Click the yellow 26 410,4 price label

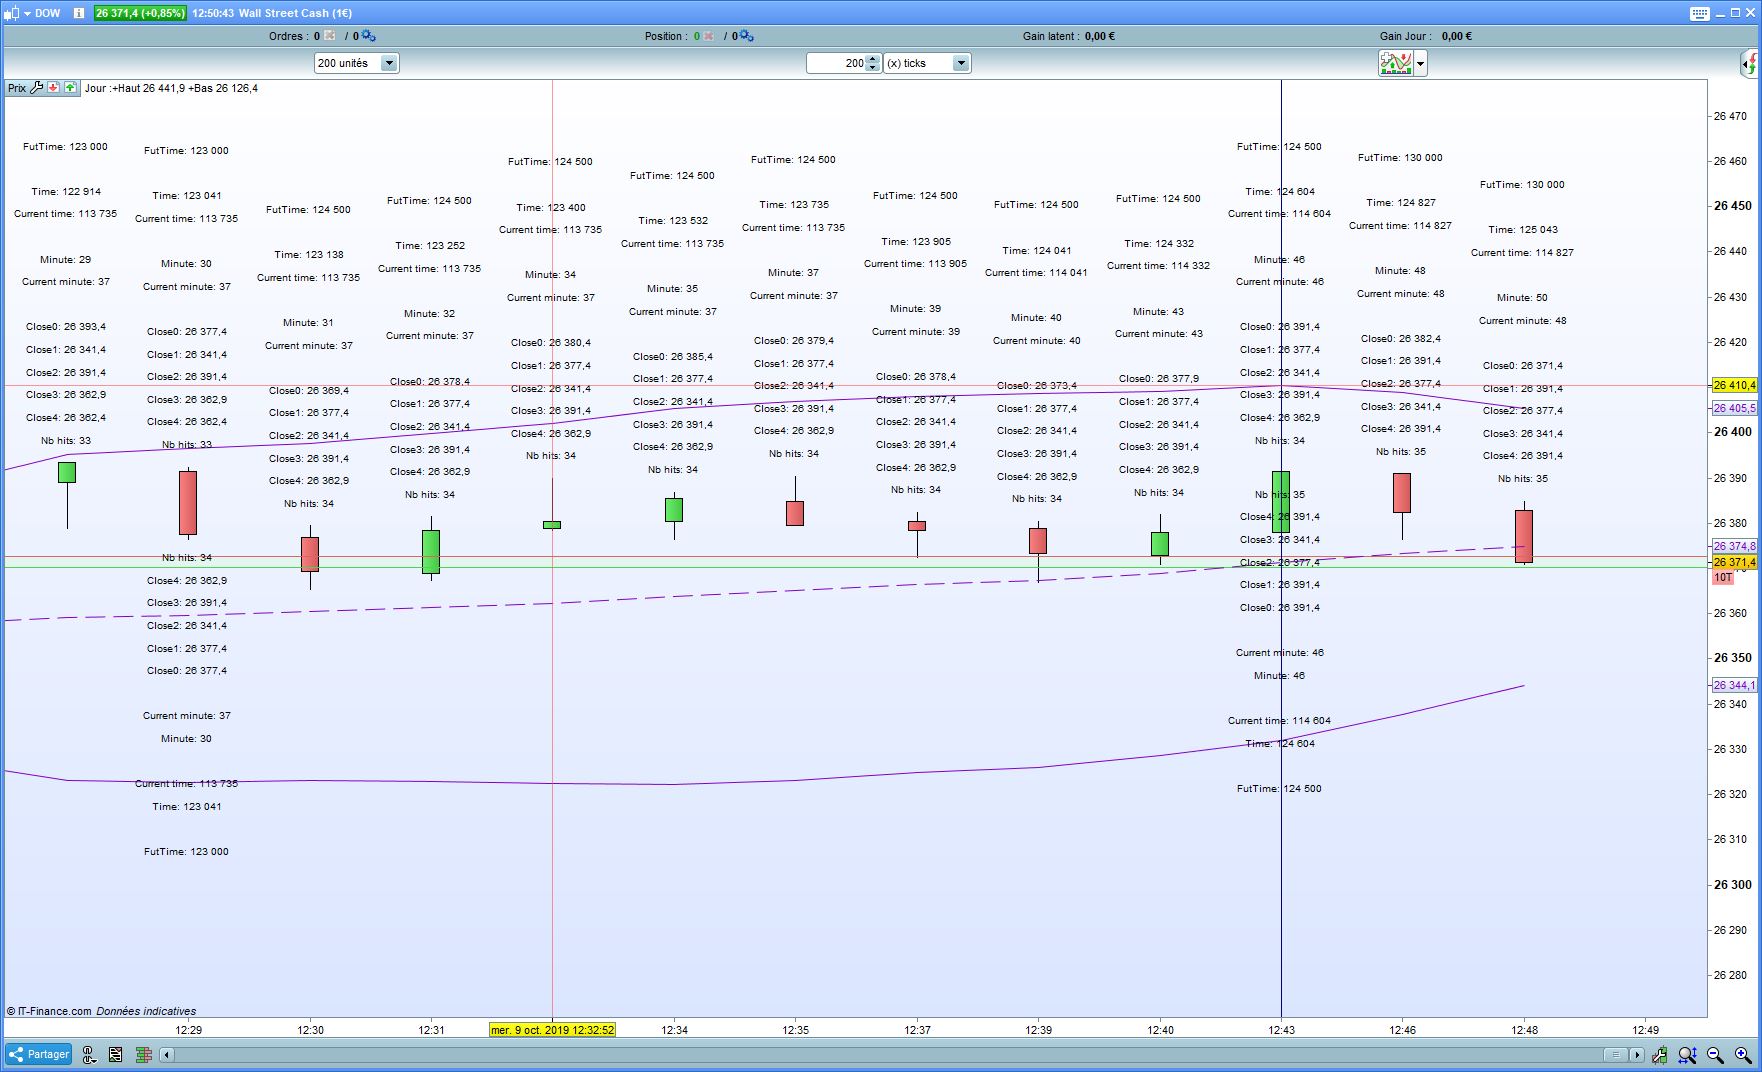pos(1734,385)
